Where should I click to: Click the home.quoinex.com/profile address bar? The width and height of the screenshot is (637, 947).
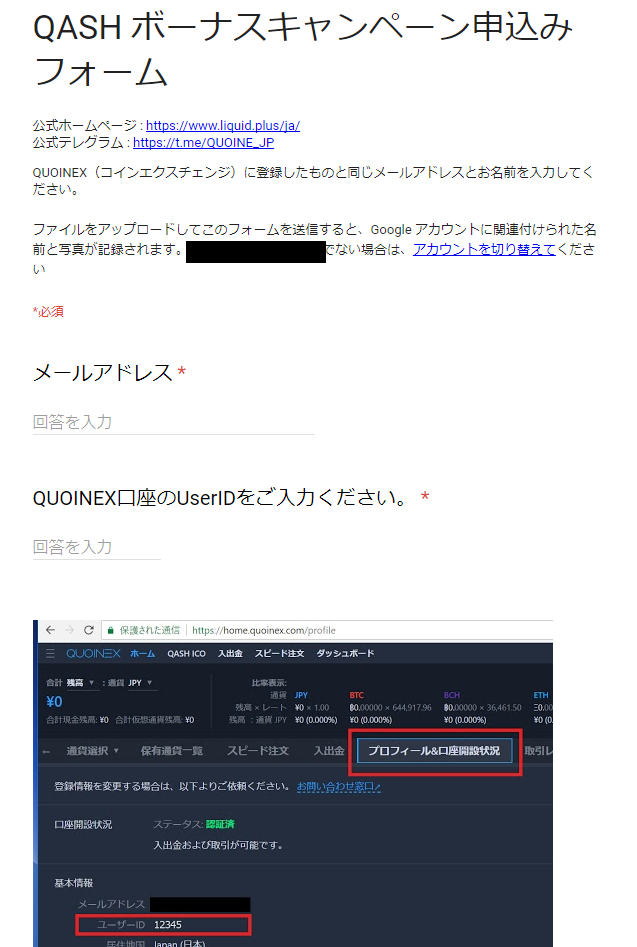(x=326, y=630)
